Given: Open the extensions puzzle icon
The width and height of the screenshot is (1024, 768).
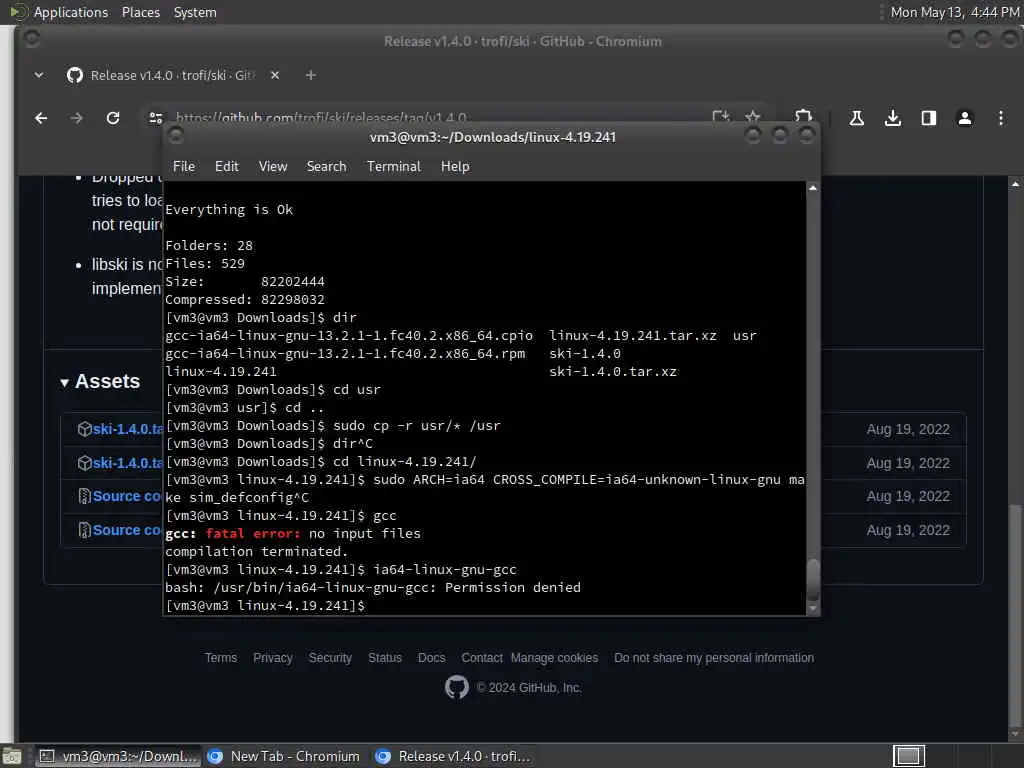Looking at the screenshot, I should click(x=803, y=116).
